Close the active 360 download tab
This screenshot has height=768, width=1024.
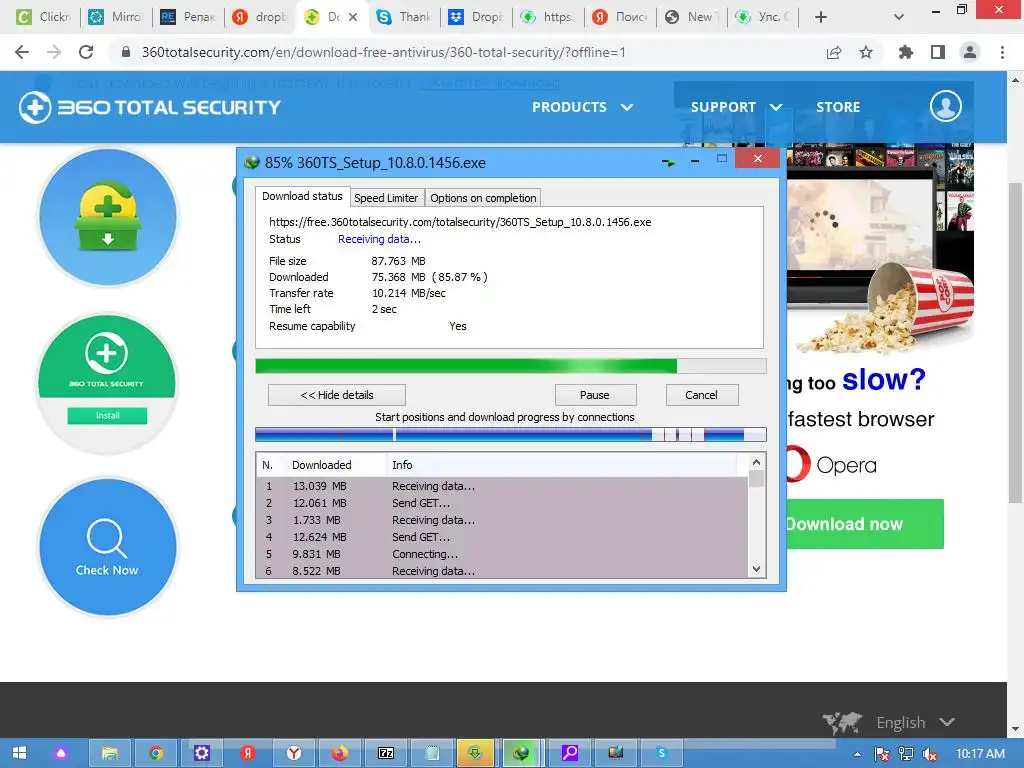[x=353, y=17]
